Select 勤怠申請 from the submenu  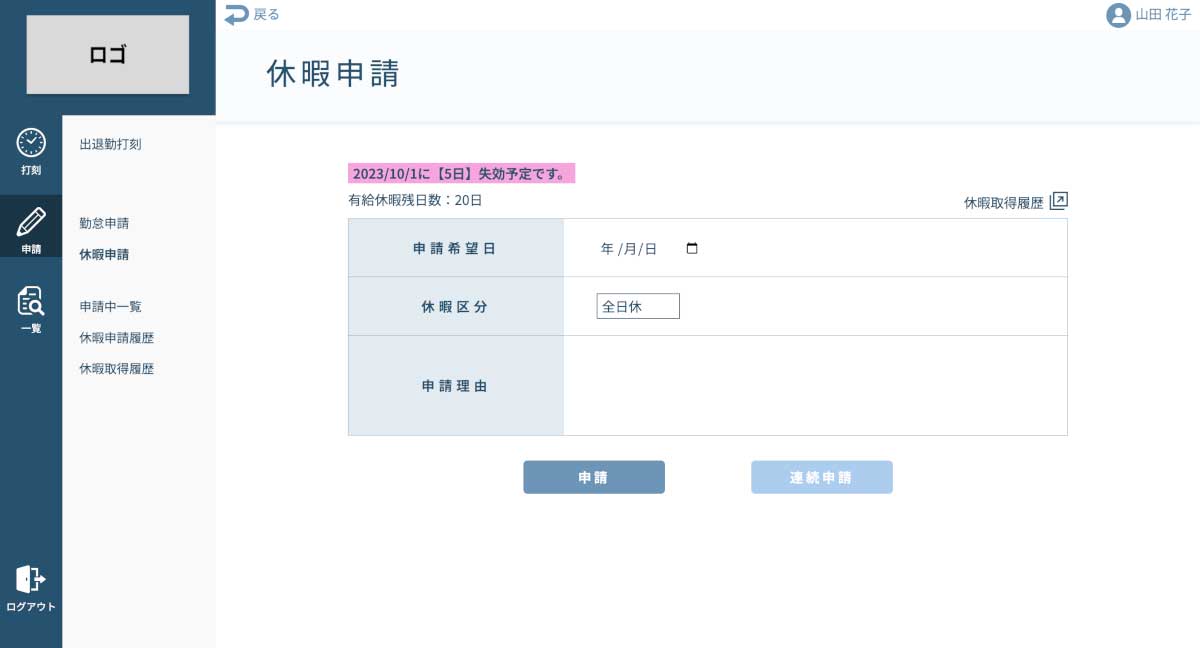coord(104,223)
